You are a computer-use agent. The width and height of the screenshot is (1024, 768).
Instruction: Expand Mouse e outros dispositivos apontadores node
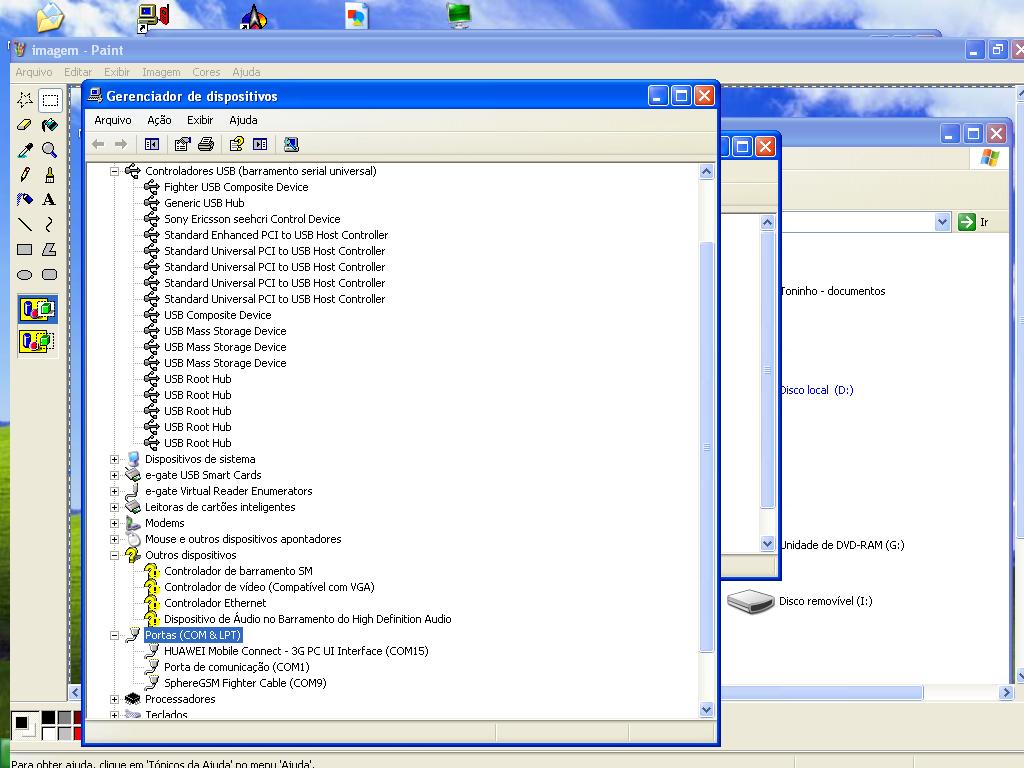(x=114, y=539)
